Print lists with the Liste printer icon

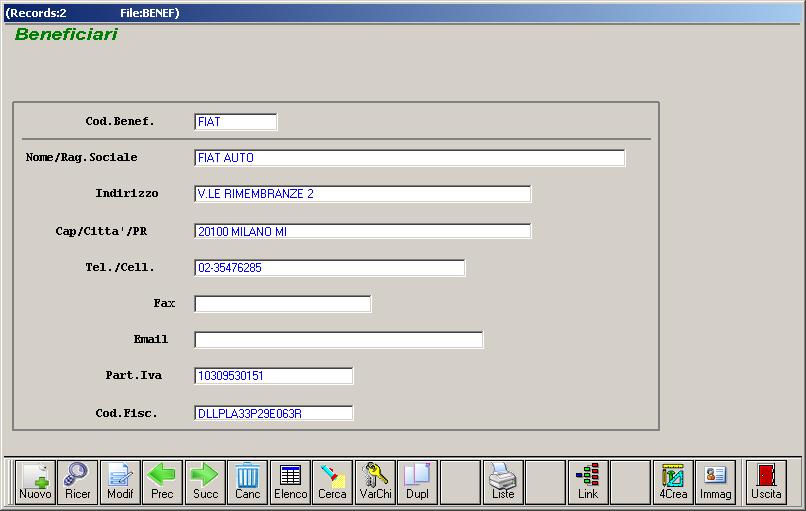(503, 482)
